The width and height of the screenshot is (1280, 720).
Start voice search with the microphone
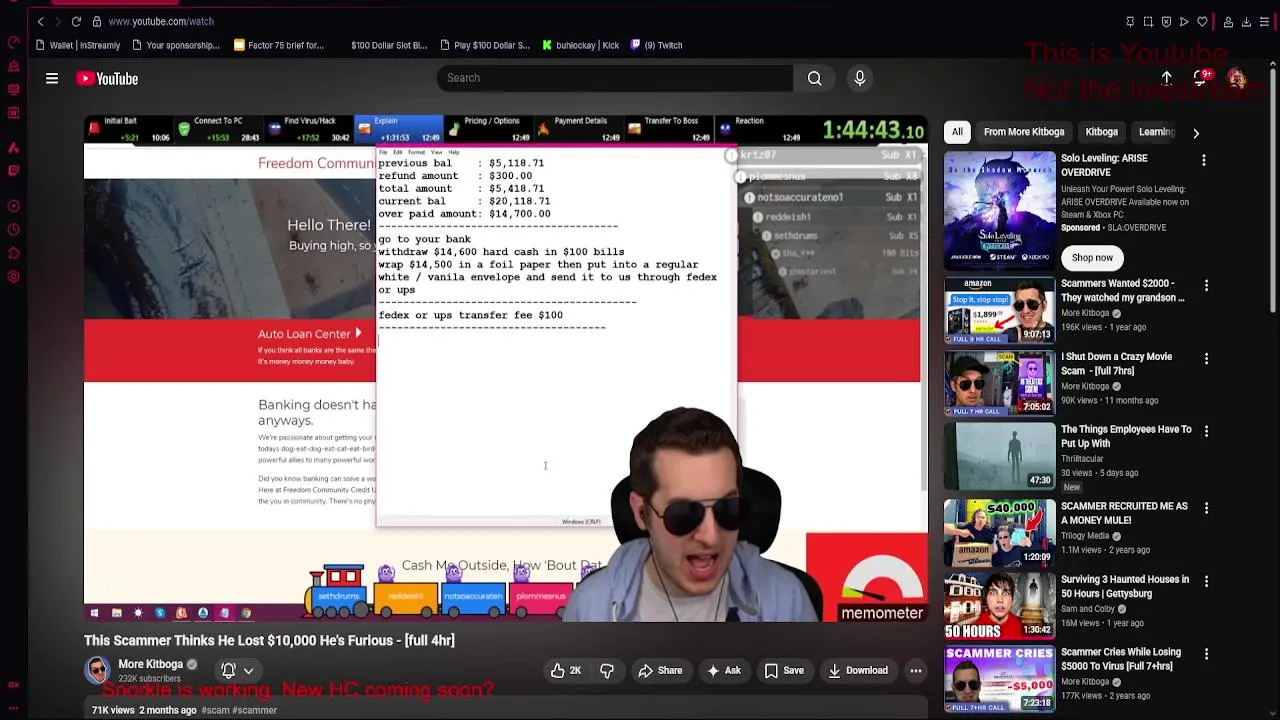click(x=860, y=78)
